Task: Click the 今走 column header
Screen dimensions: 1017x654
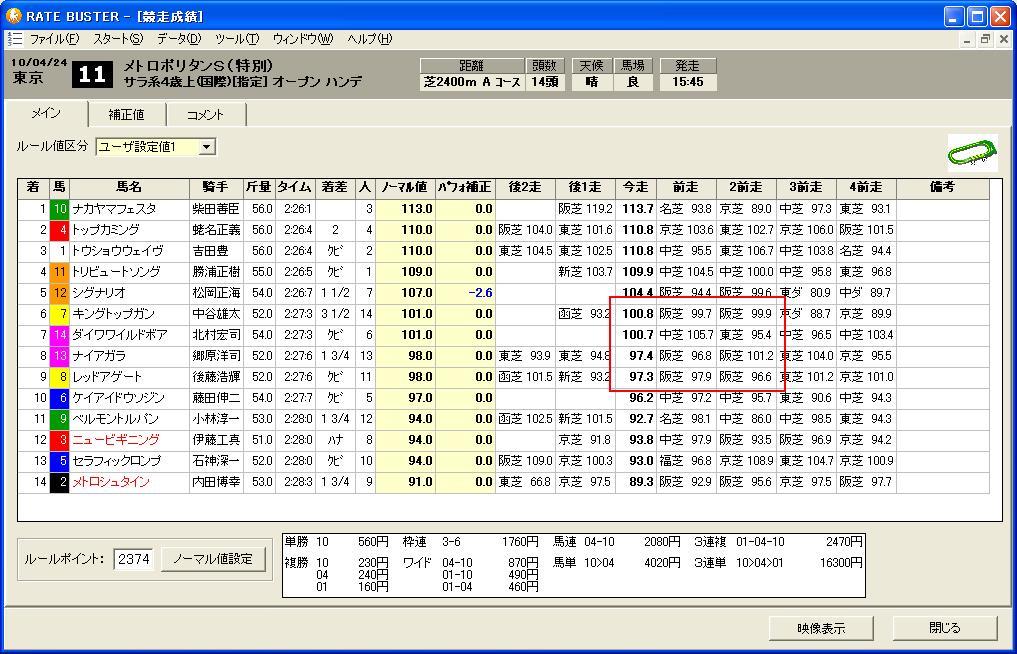Action: pos(636,188)
